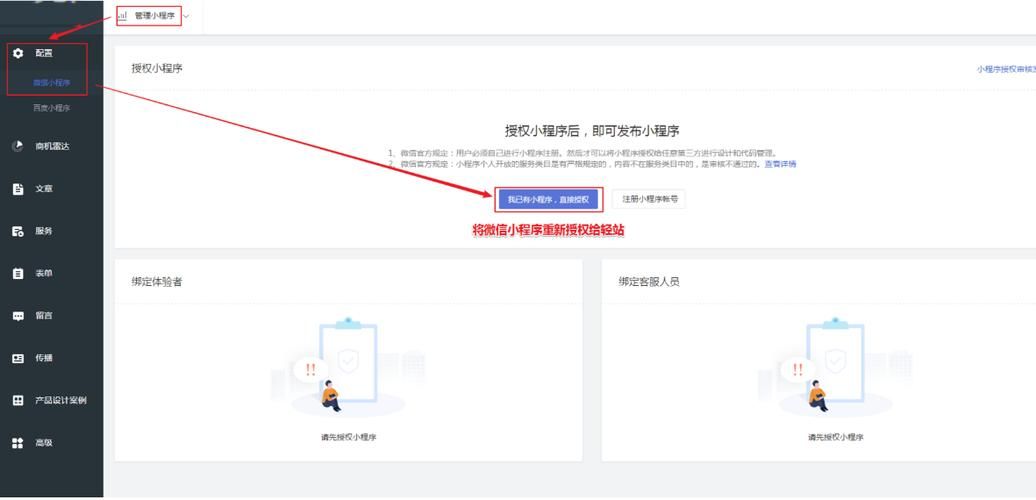Click 注册小程序帐号 button
Viewport: 1036px width, 500px height.
[649, 199]
